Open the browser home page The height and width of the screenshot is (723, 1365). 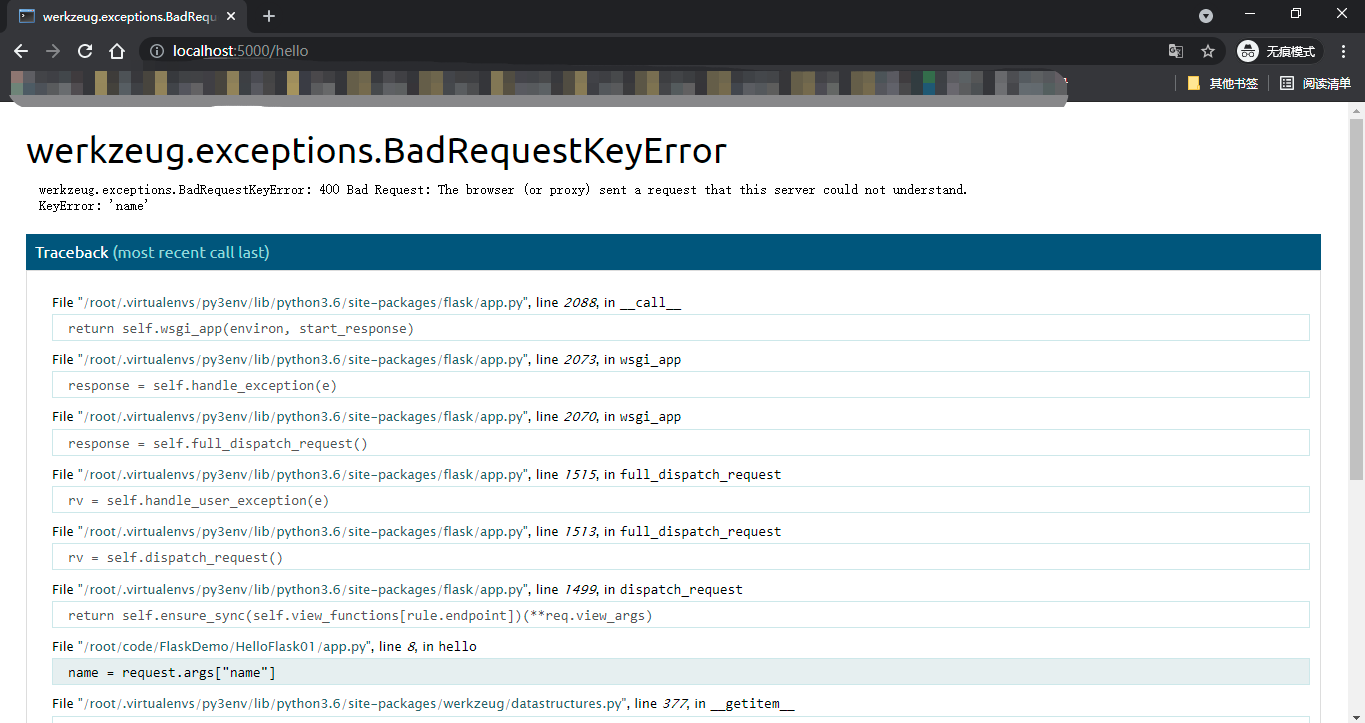[117, 51]
